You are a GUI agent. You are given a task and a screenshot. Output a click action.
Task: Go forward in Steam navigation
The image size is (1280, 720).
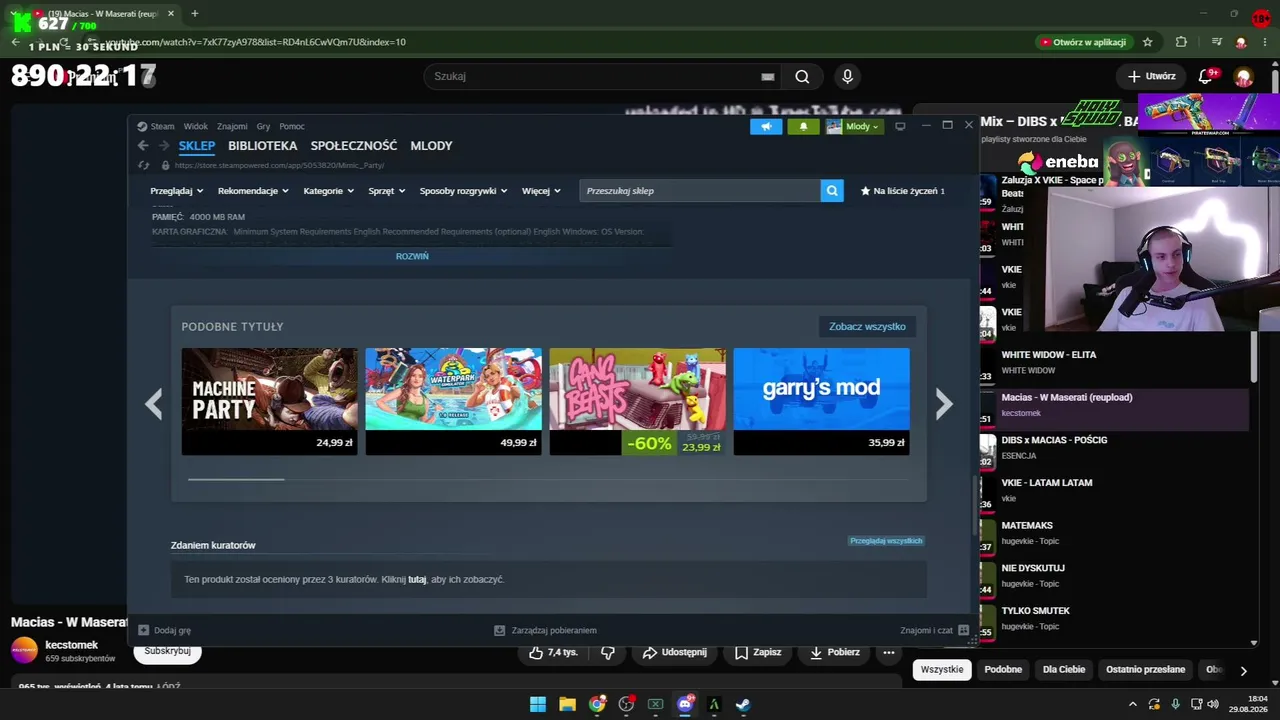[x=162, y=146]
